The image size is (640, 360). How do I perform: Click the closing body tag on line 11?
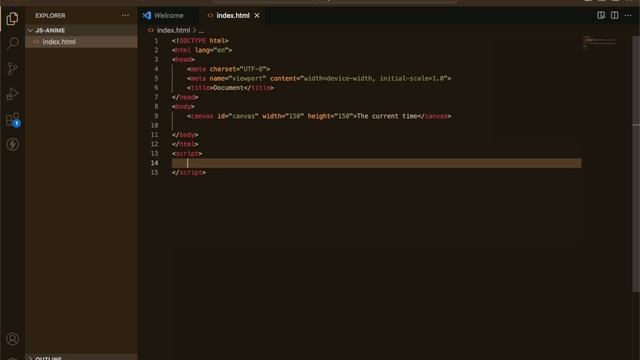coord(185,135)
